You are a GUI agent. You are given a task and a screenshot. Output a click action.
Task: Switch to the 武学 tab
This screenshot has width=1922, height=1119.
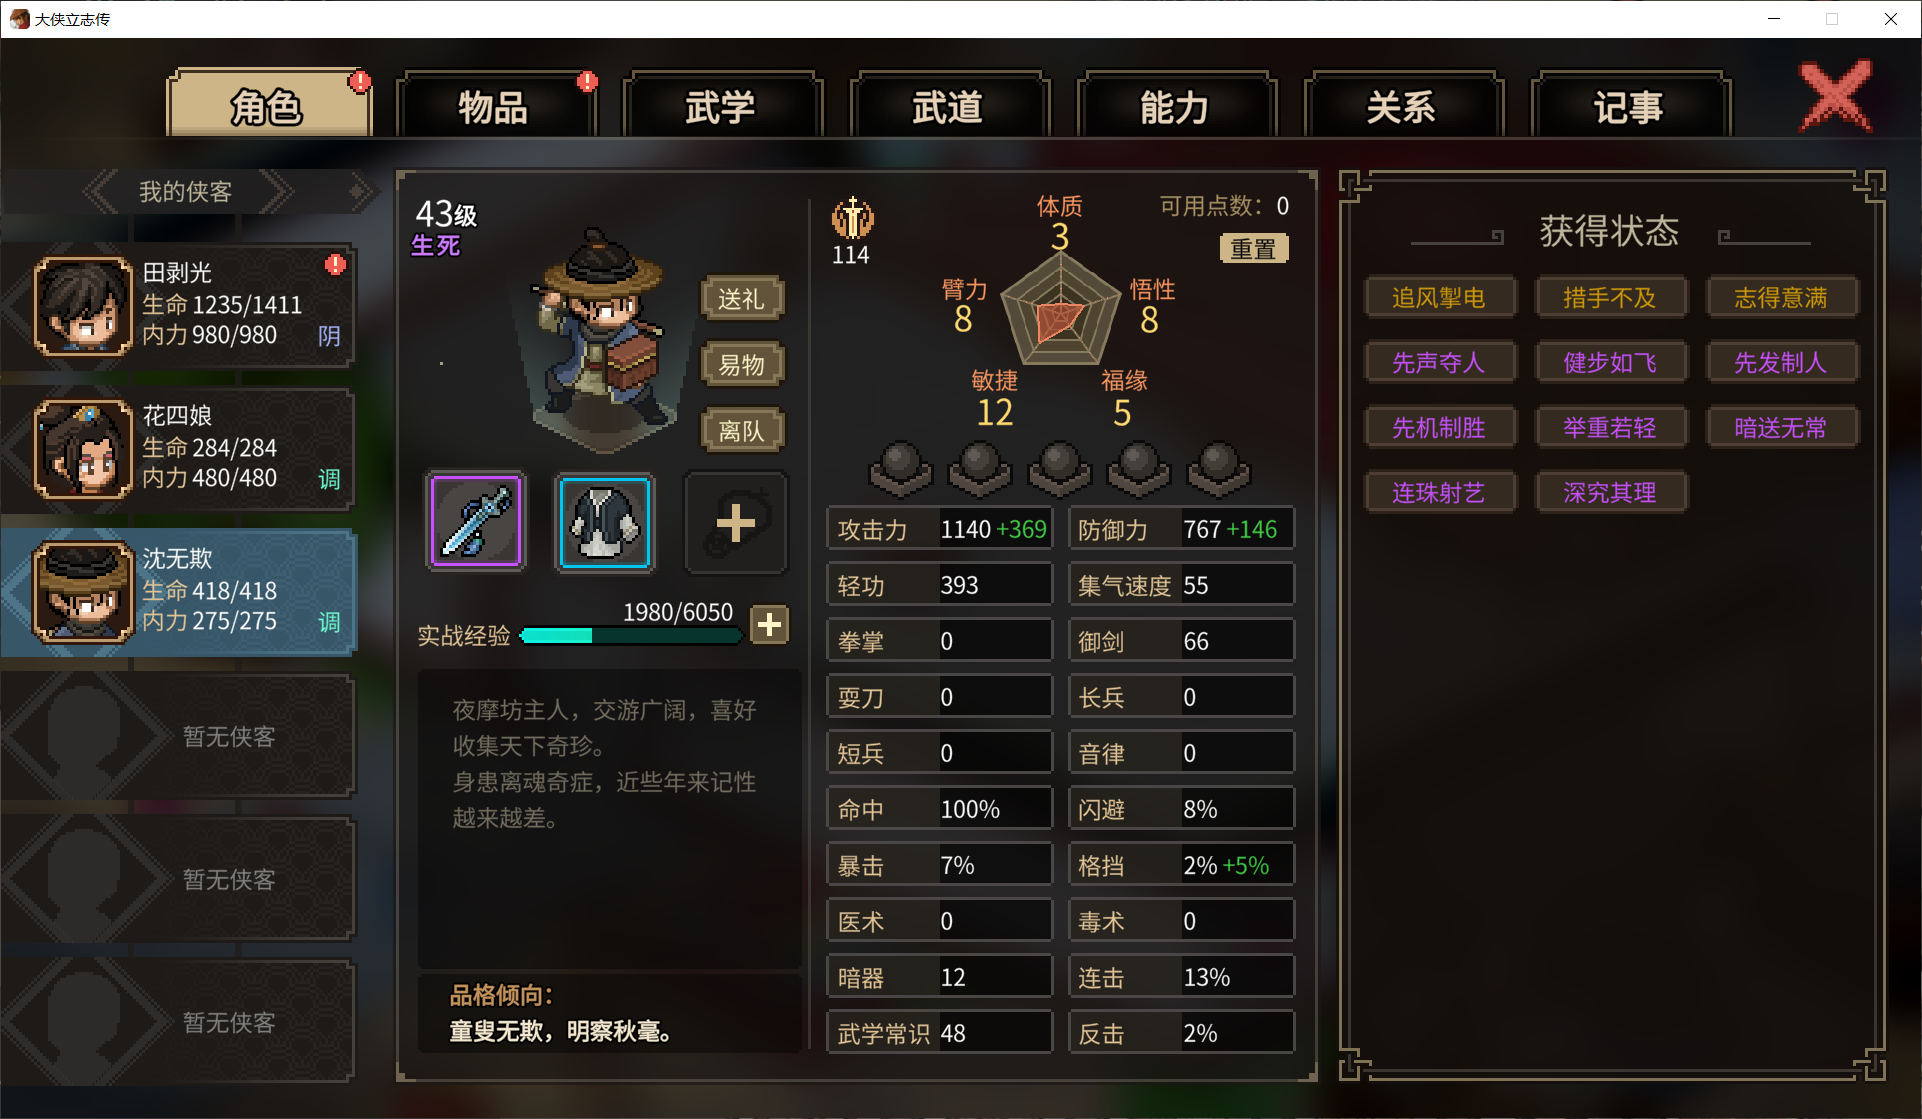pyautogui.click(x=721, y=106)
